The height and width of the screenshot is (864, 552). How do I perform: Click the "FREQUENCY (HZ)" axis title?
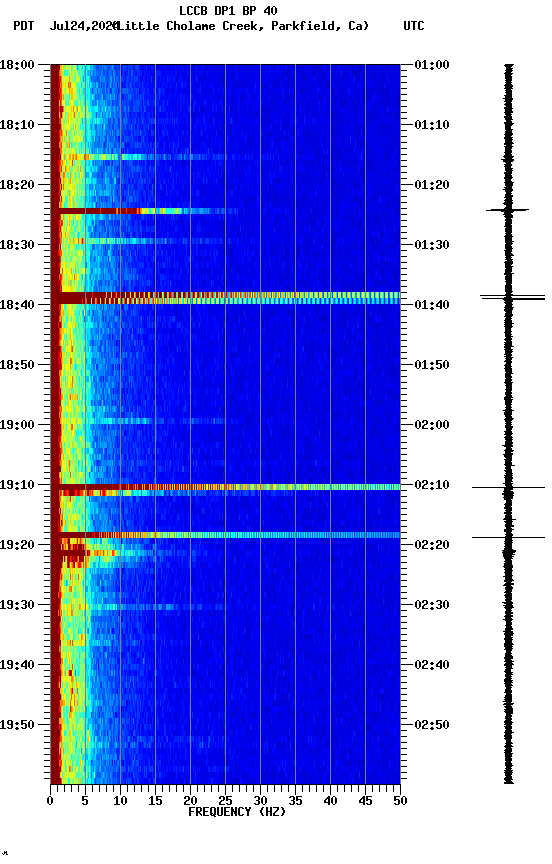coord(237,812)
